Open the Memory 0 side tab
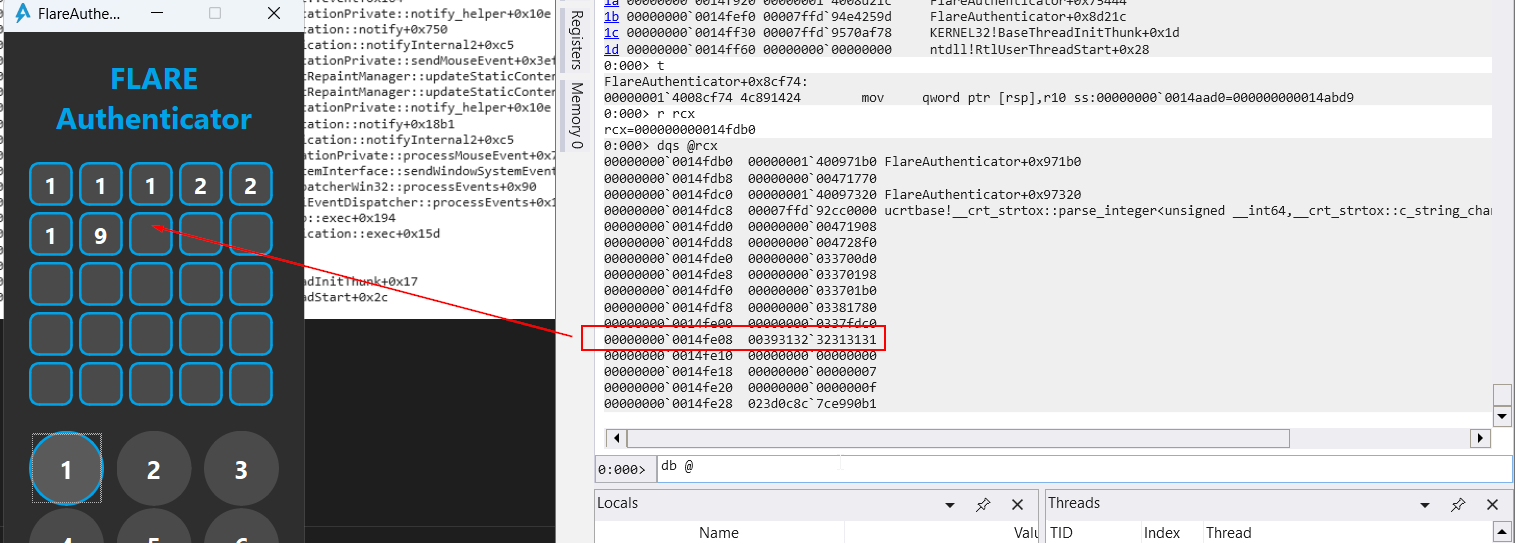The image size is (1515, 543). (576, 116)
